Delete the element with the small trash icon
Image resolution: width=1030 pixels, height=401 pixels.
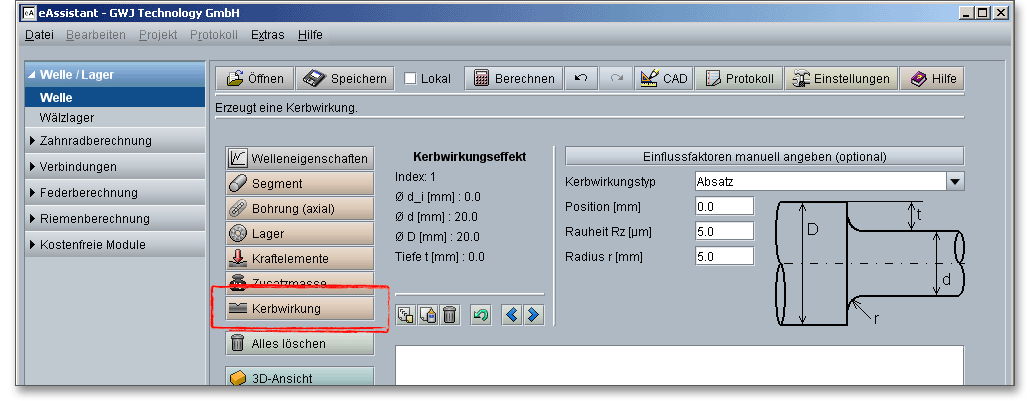(449, 315)
